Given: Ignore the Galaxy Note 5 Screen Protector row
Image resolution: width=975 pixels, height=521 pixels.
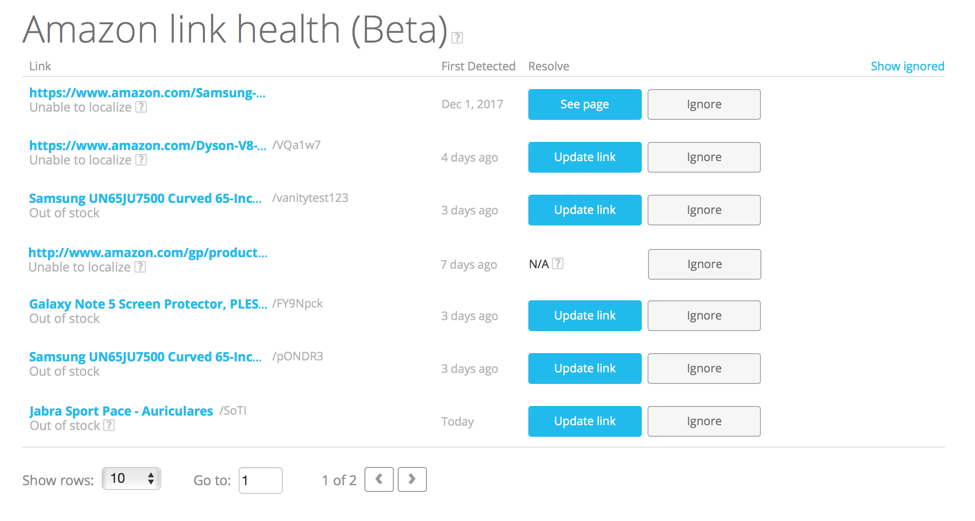Looking at the screenshot, I should [704, 316].
